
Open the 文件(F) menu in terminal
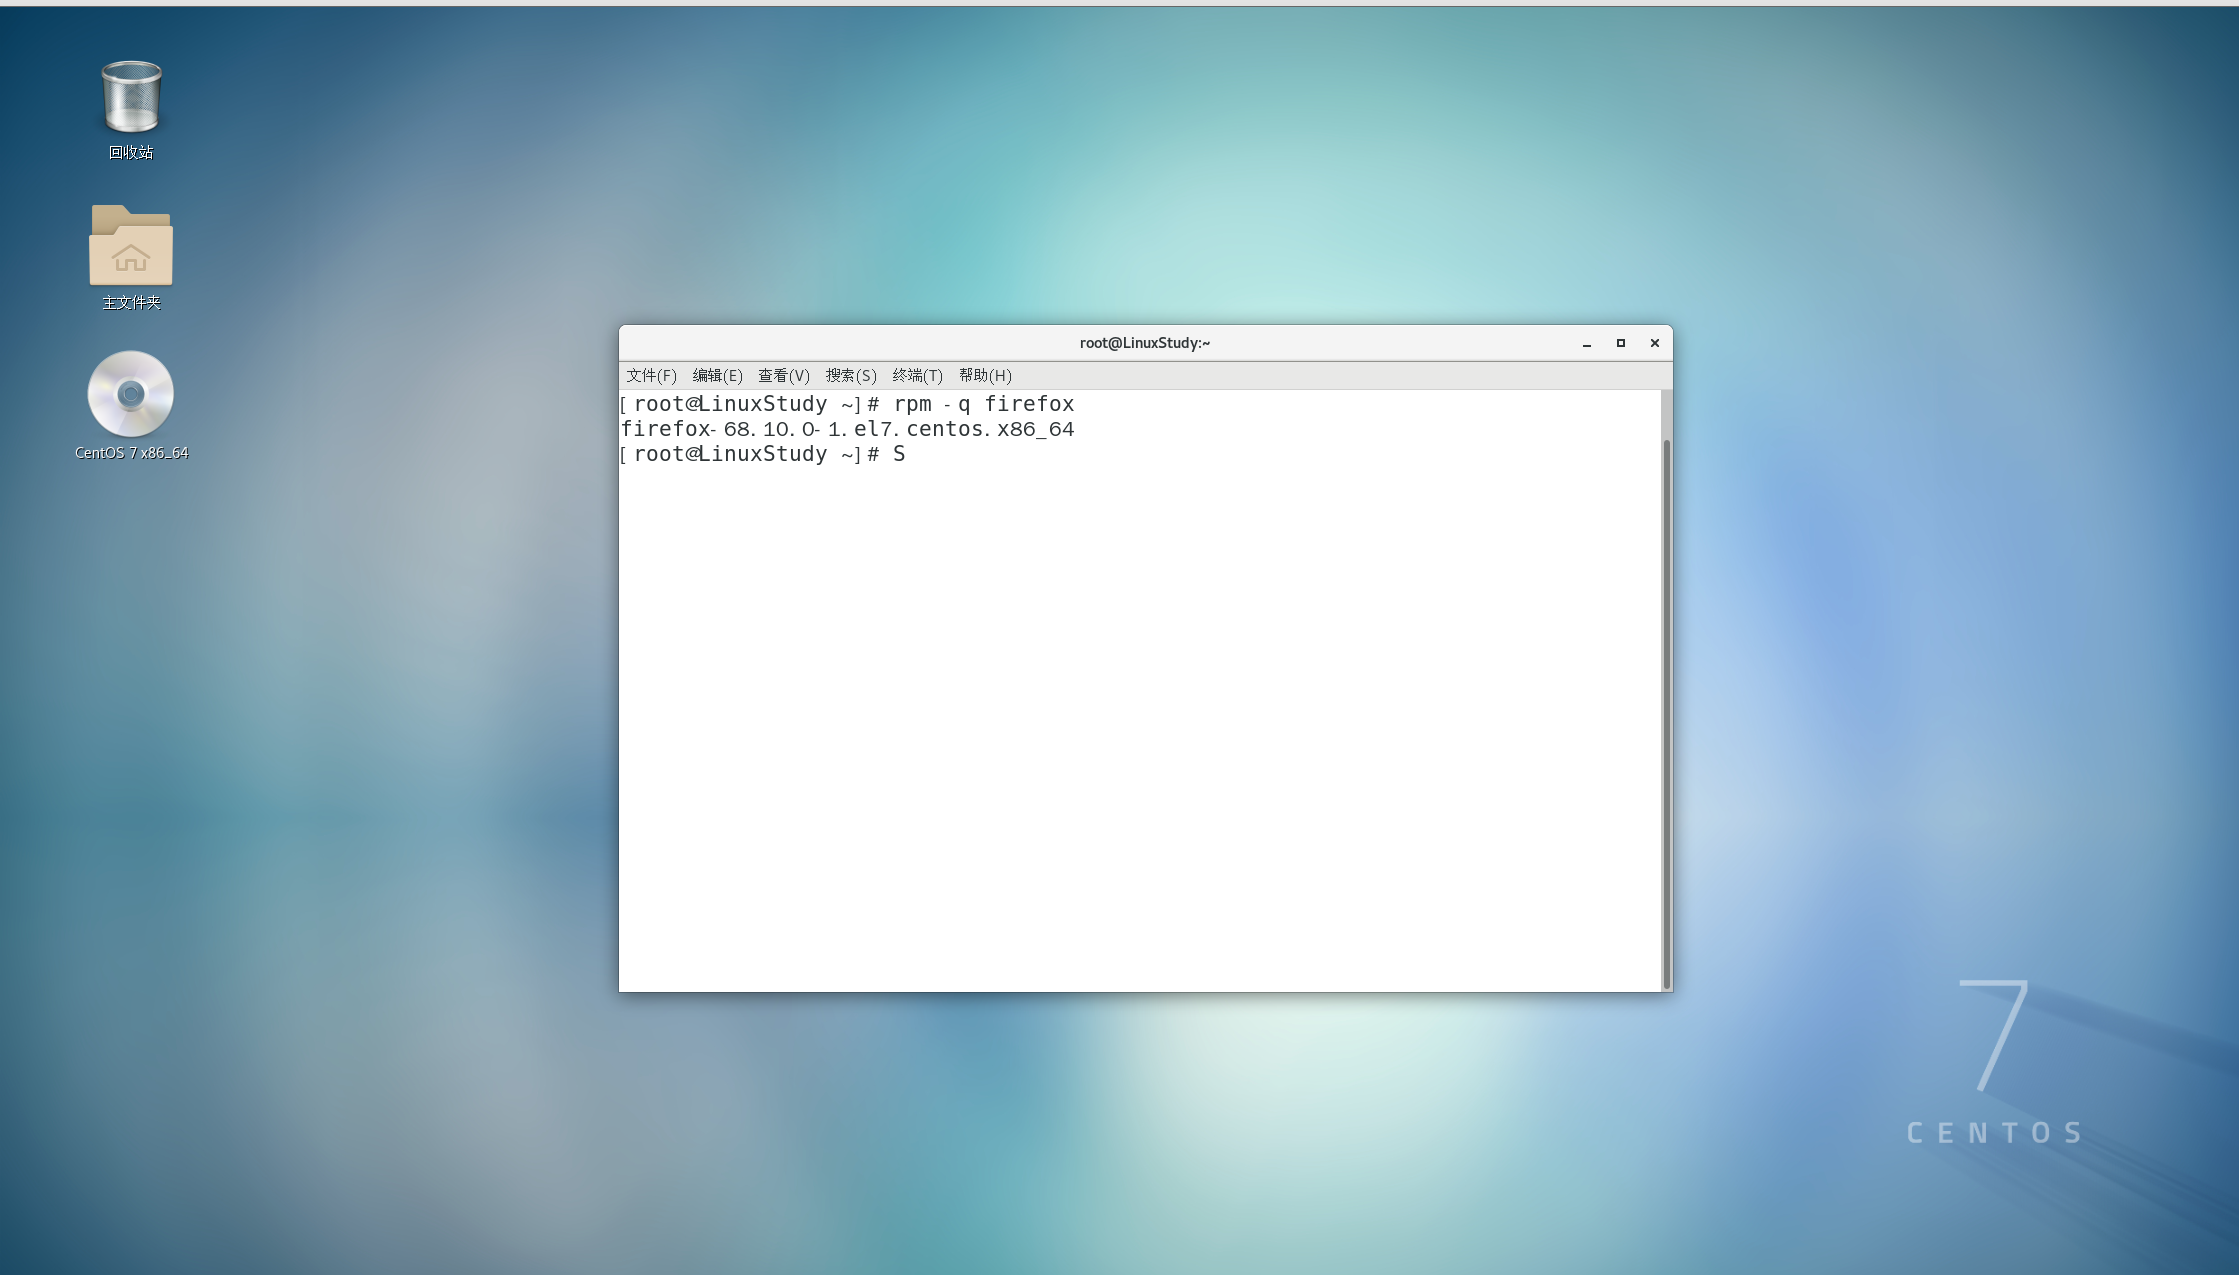tap(651, 376)
